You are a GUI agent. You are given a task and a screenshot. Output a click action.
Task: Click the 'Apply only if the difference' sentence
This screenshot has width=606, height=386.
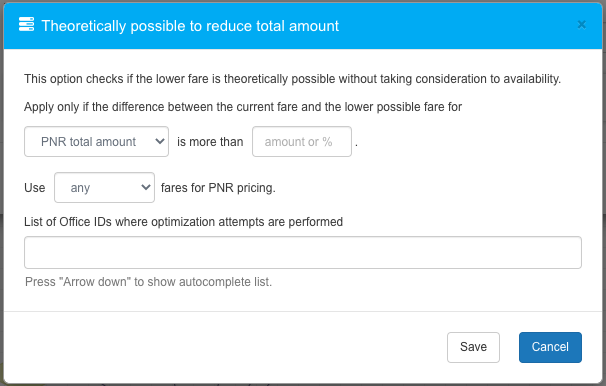pyautogui.click(x=243, y=107)
